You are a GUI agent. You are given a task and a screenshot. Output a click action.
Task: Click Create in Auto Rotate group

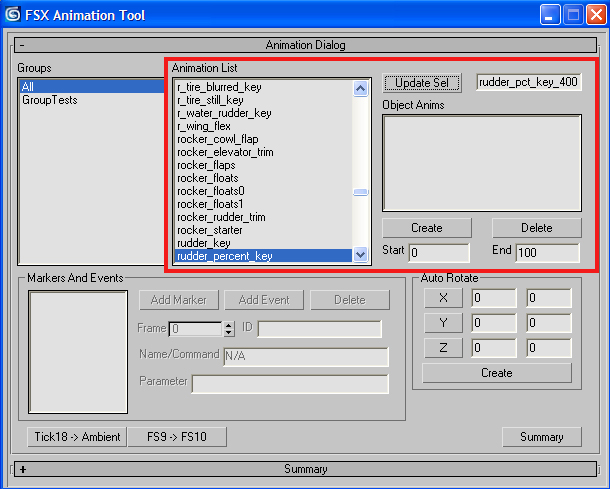497,373
